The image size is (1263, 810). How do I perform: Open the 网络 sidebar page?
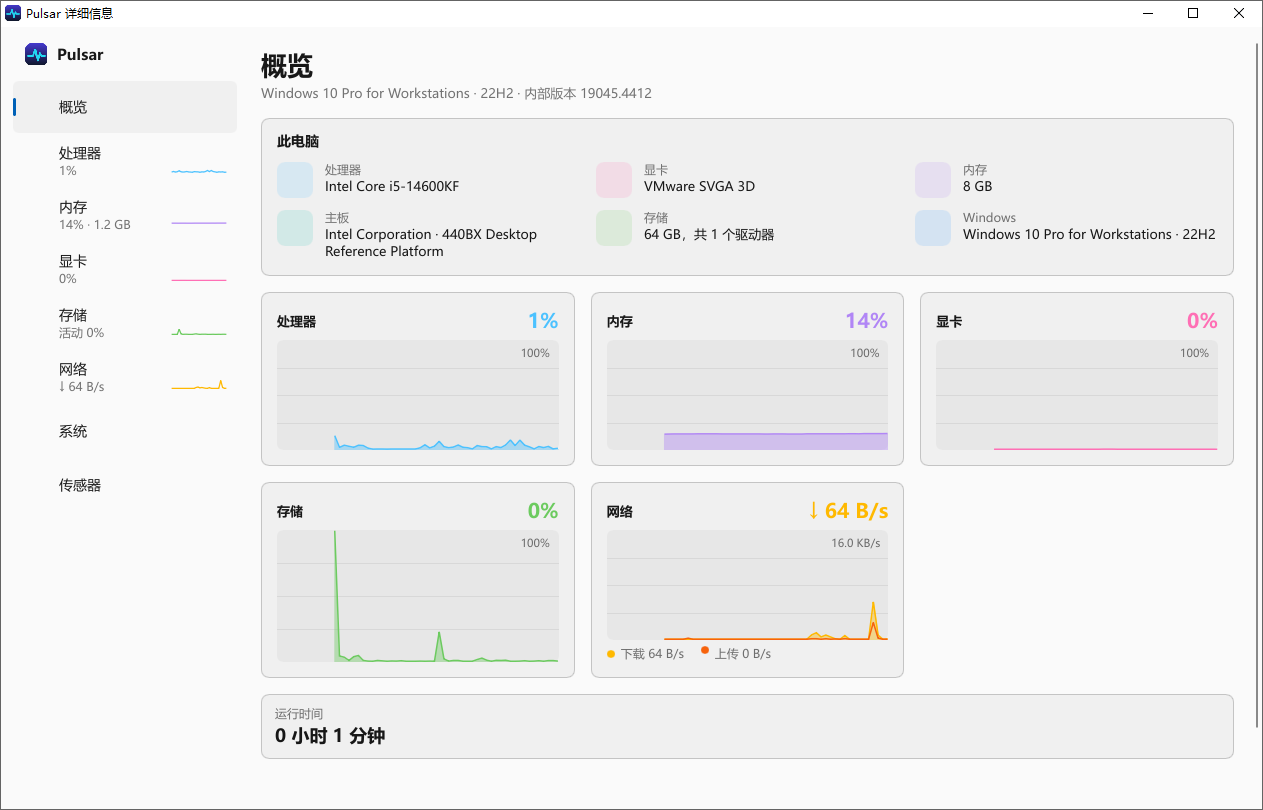(x=125, y=377)
